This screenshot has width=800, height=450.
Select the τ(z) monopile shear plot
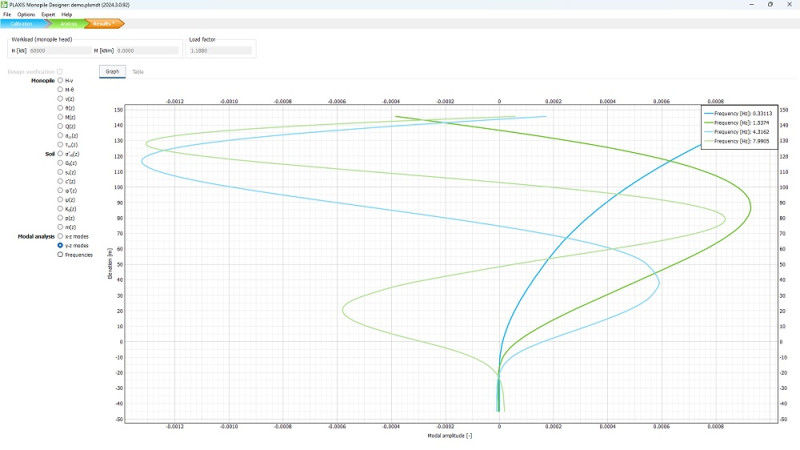pos(60,144)
